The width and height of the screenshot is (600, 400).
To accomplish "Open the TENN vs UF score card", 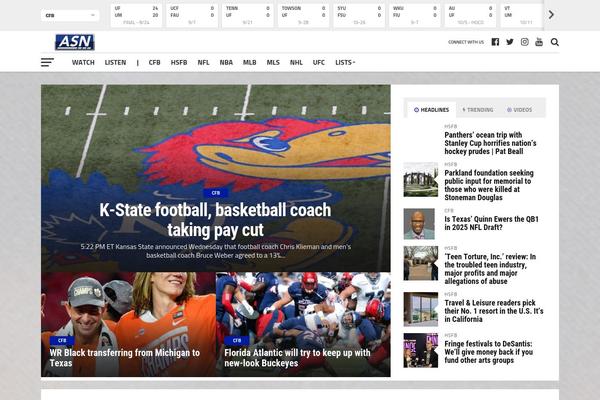I will (248, 16).
